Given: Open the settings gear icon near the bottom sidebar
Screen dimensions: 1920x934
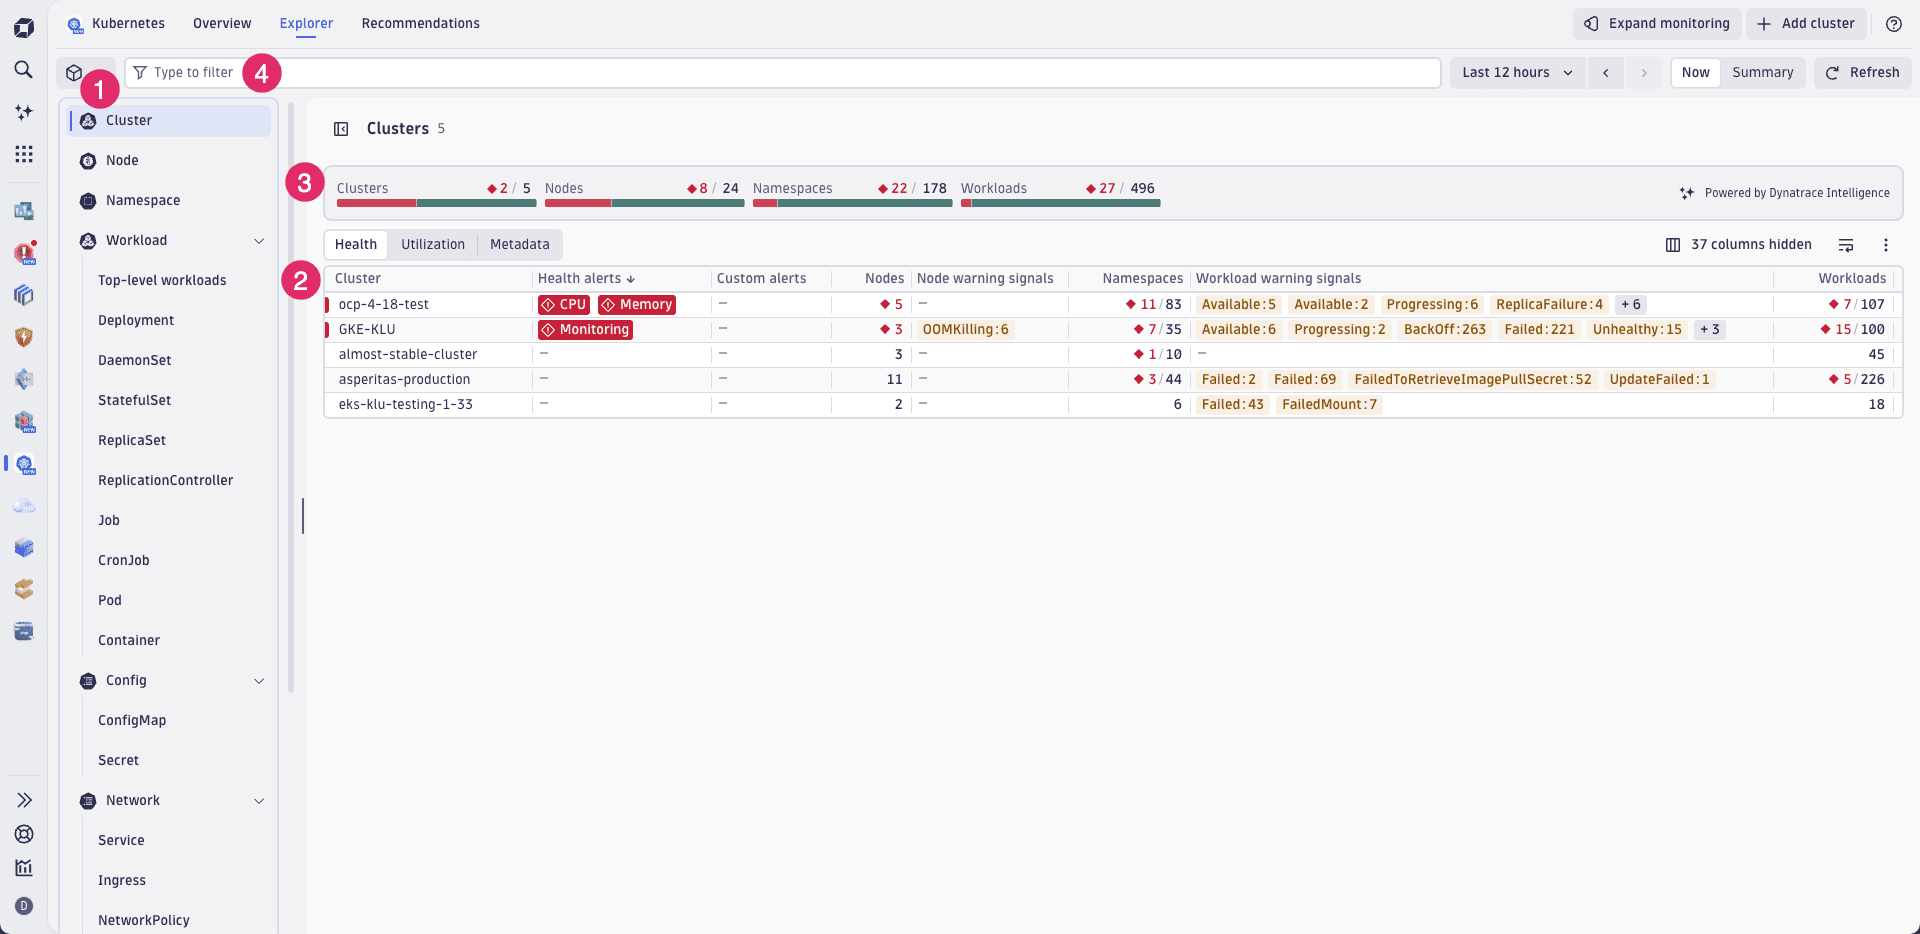Looking at the screenshot, I should pos(24,834).
